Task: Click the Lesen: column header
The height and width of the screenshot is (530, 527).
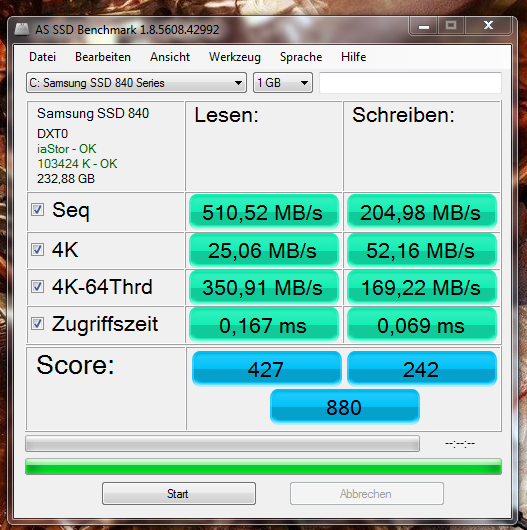Action: [x=226, y=115]
